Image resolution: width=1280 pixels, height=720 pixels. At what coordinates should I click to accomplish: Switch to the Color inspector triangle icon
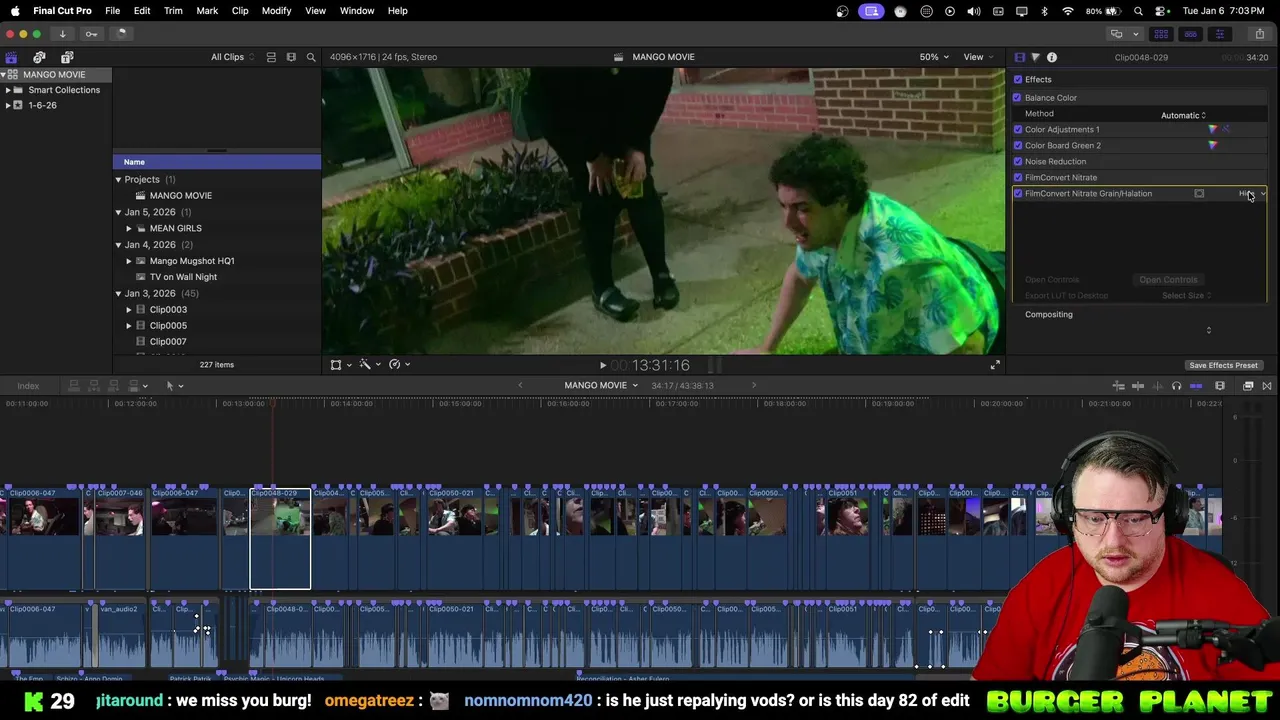coord(1035,57)
